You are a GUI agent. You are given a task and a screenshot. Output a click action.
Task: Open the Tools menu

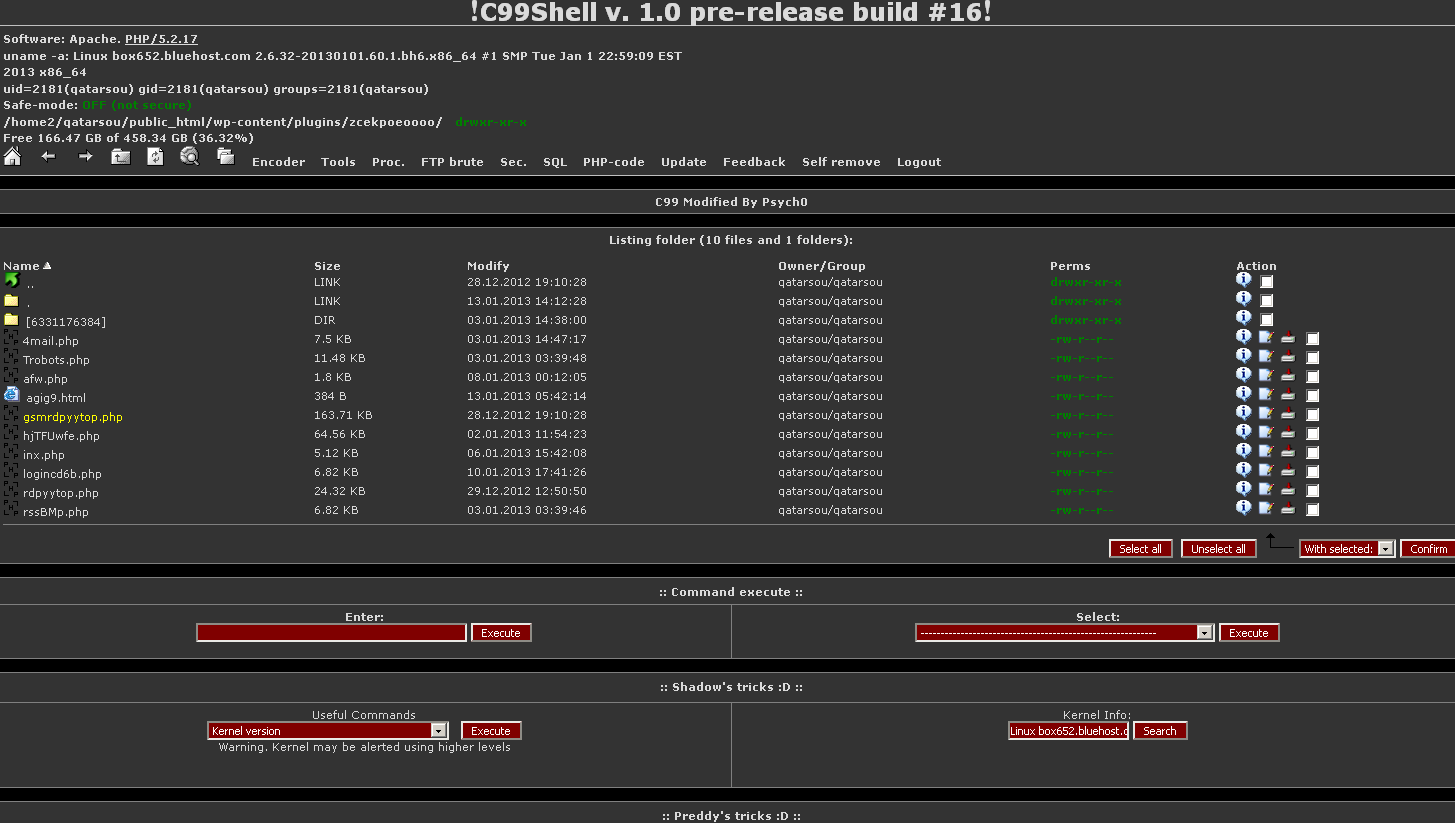coord(338,162)
